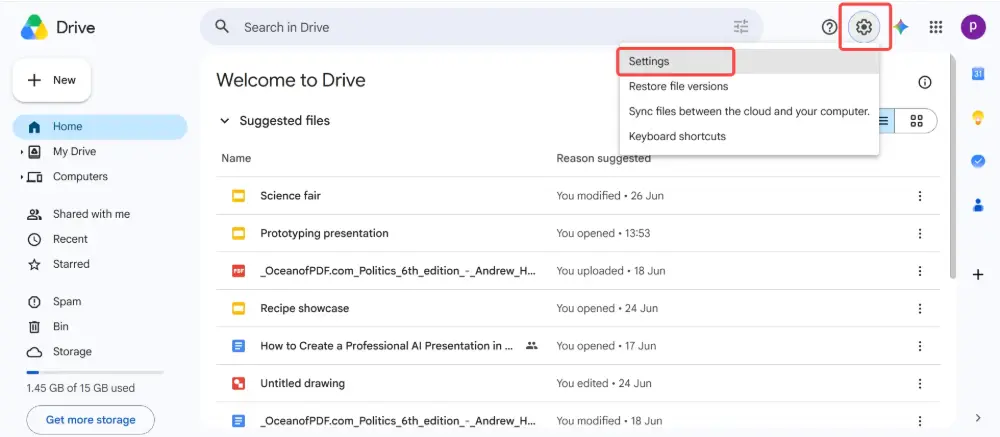
Task: Click Get more storage button
Action: [91, 420]
